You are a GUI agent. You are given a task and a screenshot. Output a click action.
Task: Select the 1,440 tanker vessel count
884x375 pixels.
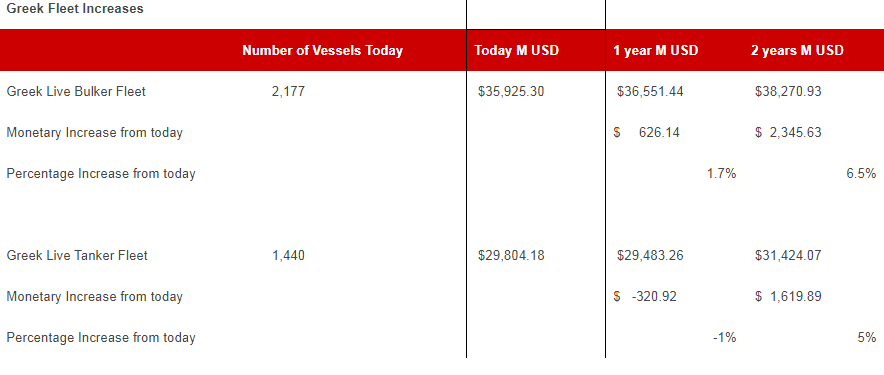288,255
